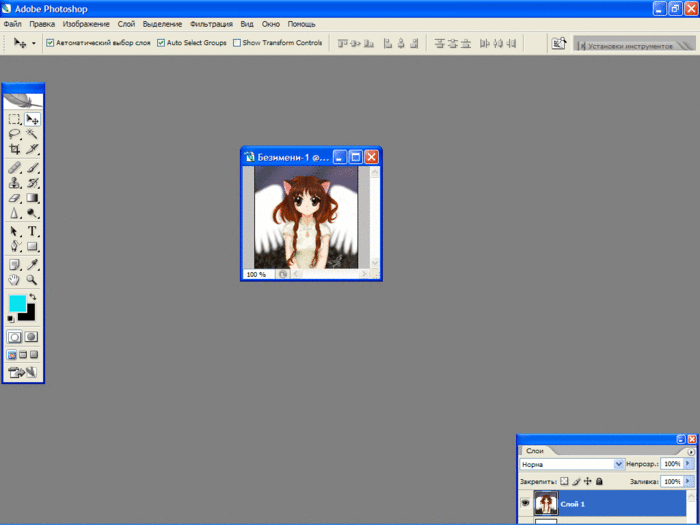Screen dimensions: 700x525
Task: Open the Файл menu
Action: coord(12,24)
